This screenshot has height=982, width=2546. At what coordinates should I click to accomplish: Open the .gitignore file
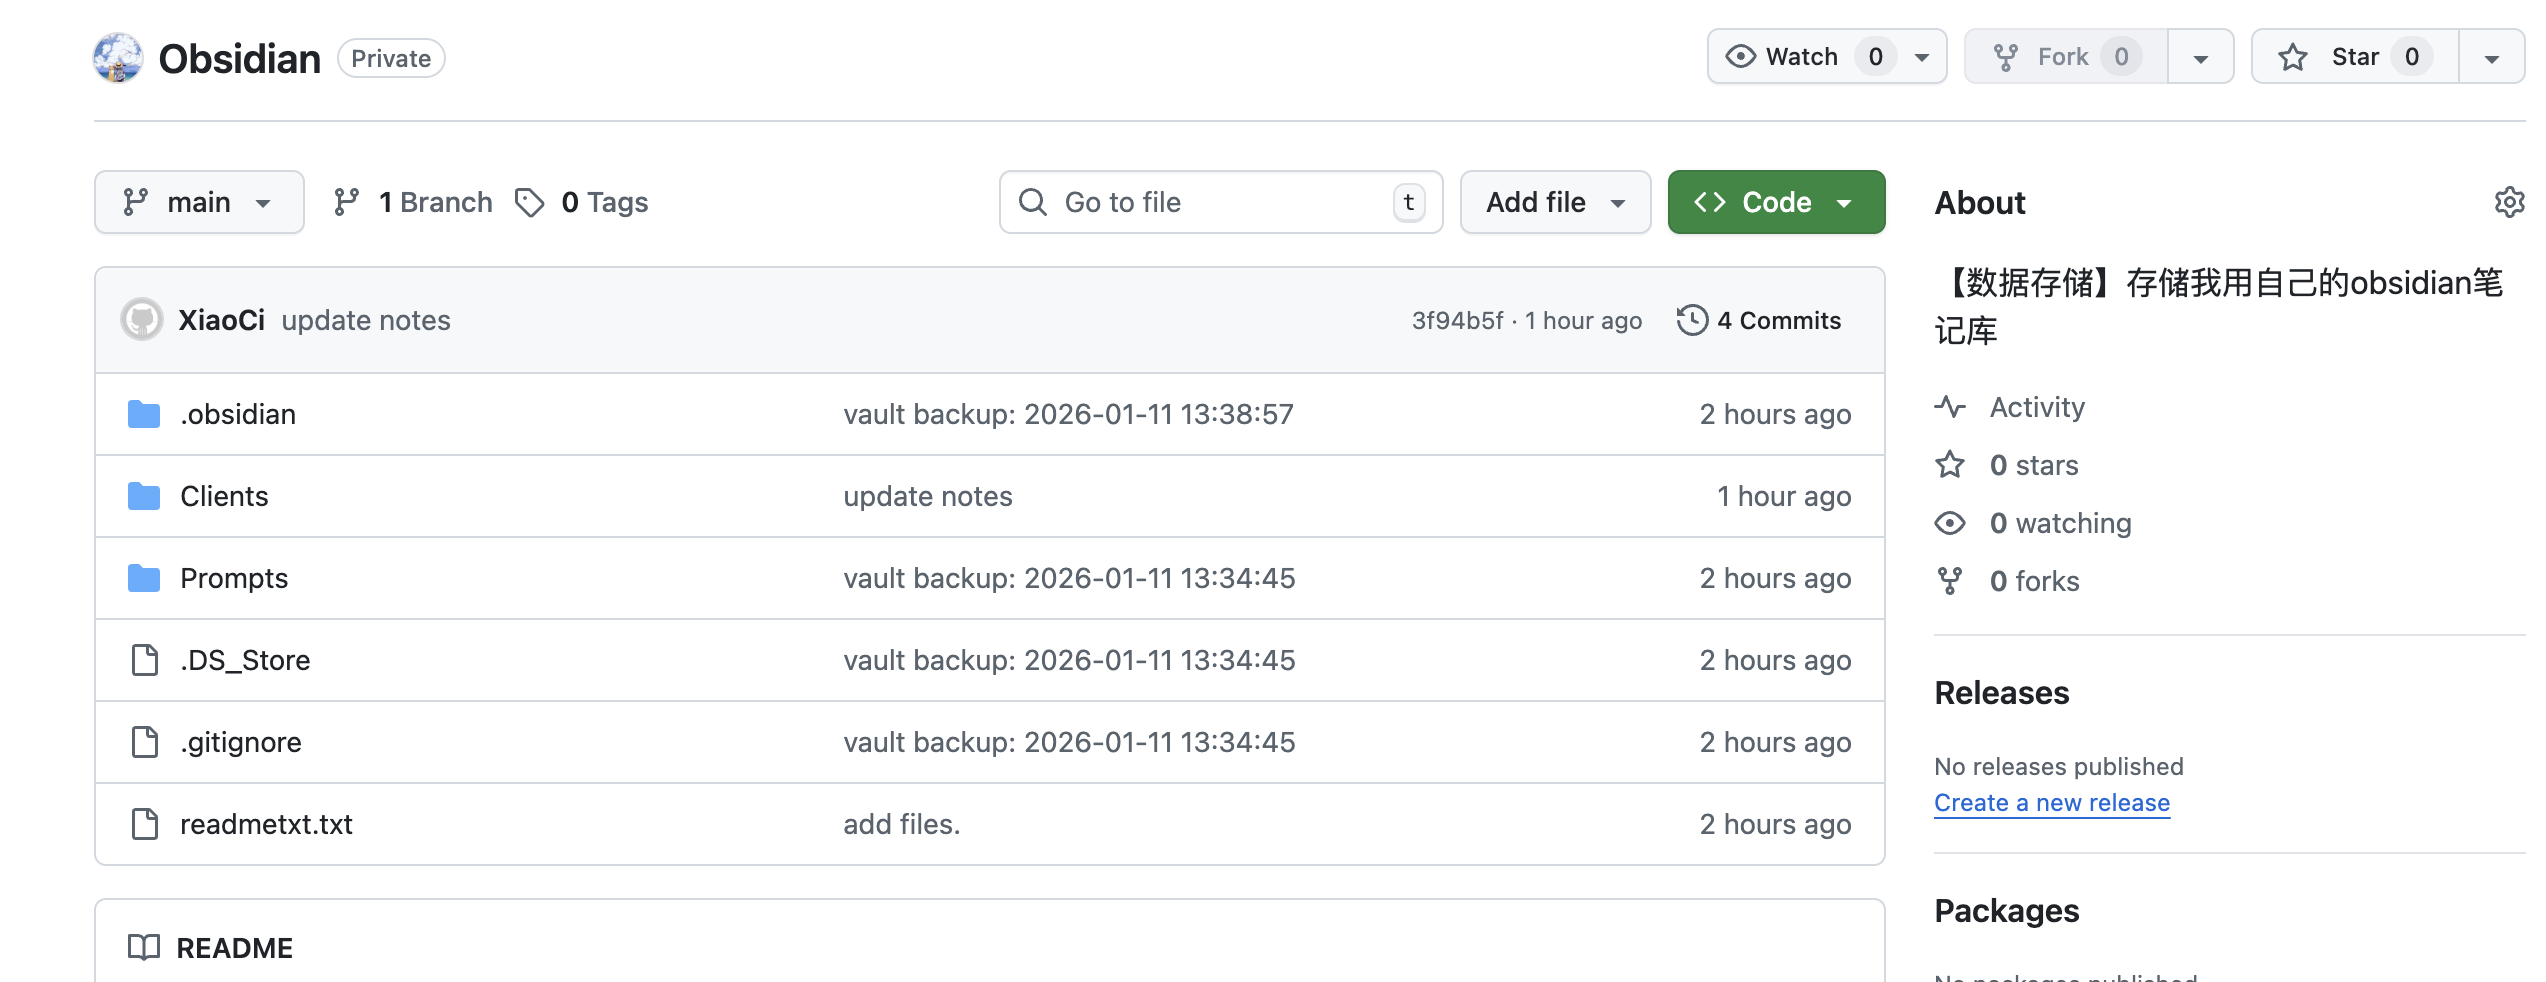[x=241, y=742]
